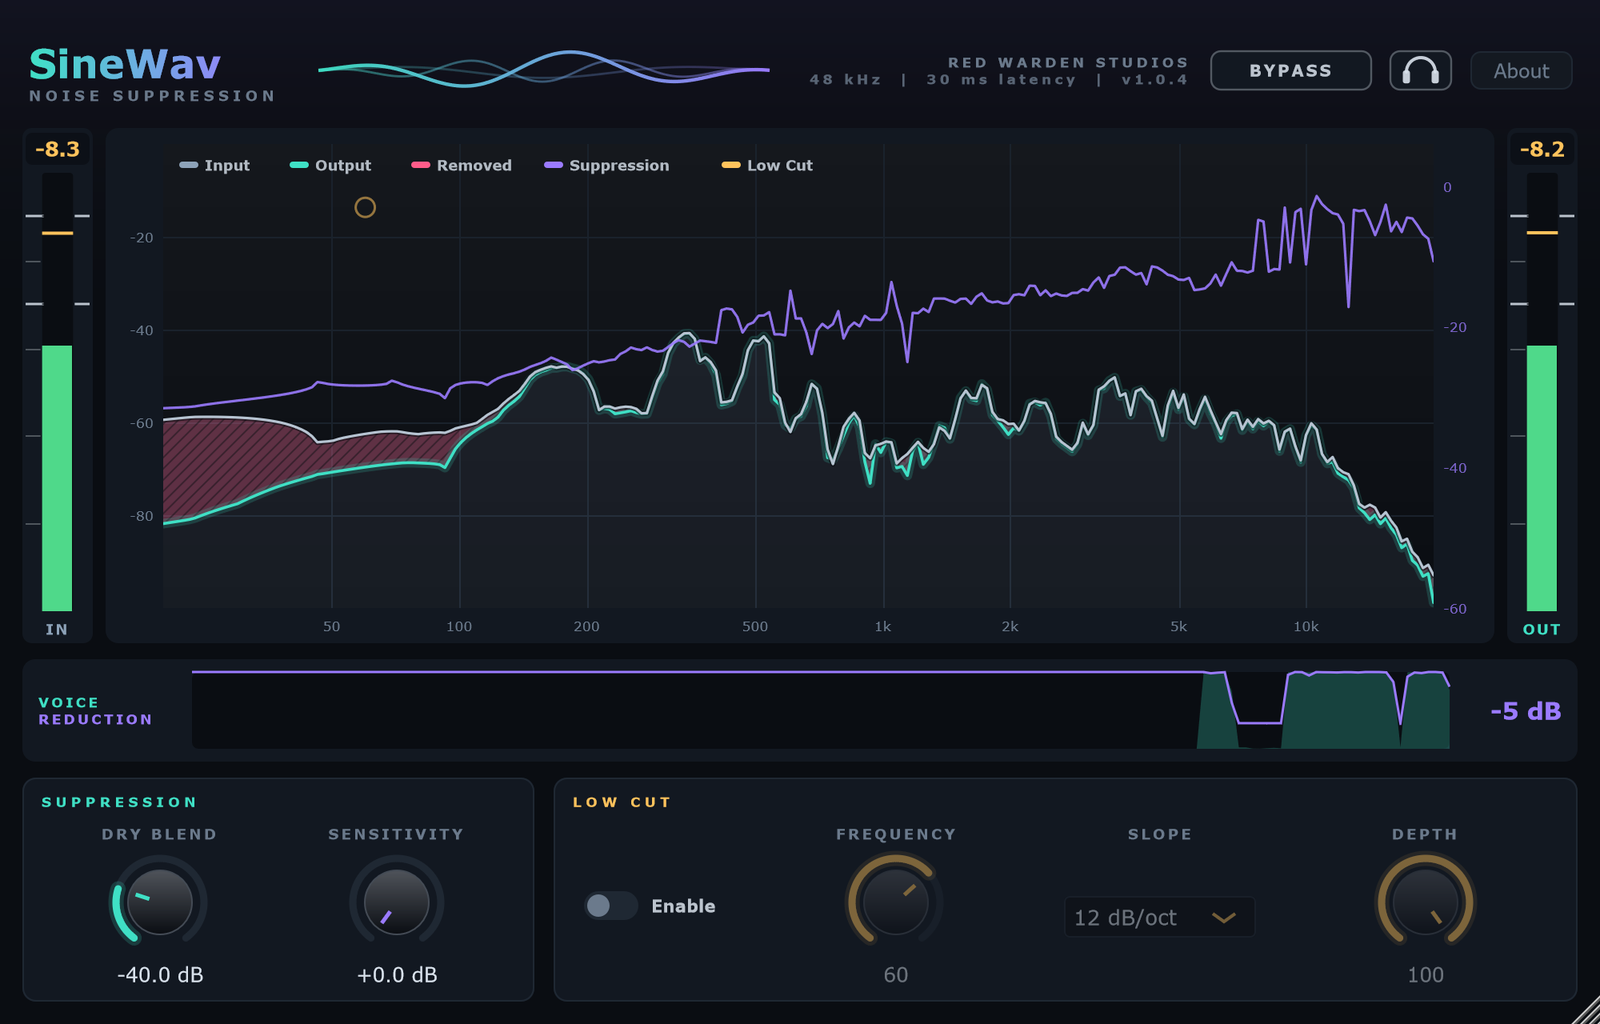The image size is (1600, 1024).
Task: Click the resize grip in window corner
Action: (x=1586, y=1010)
